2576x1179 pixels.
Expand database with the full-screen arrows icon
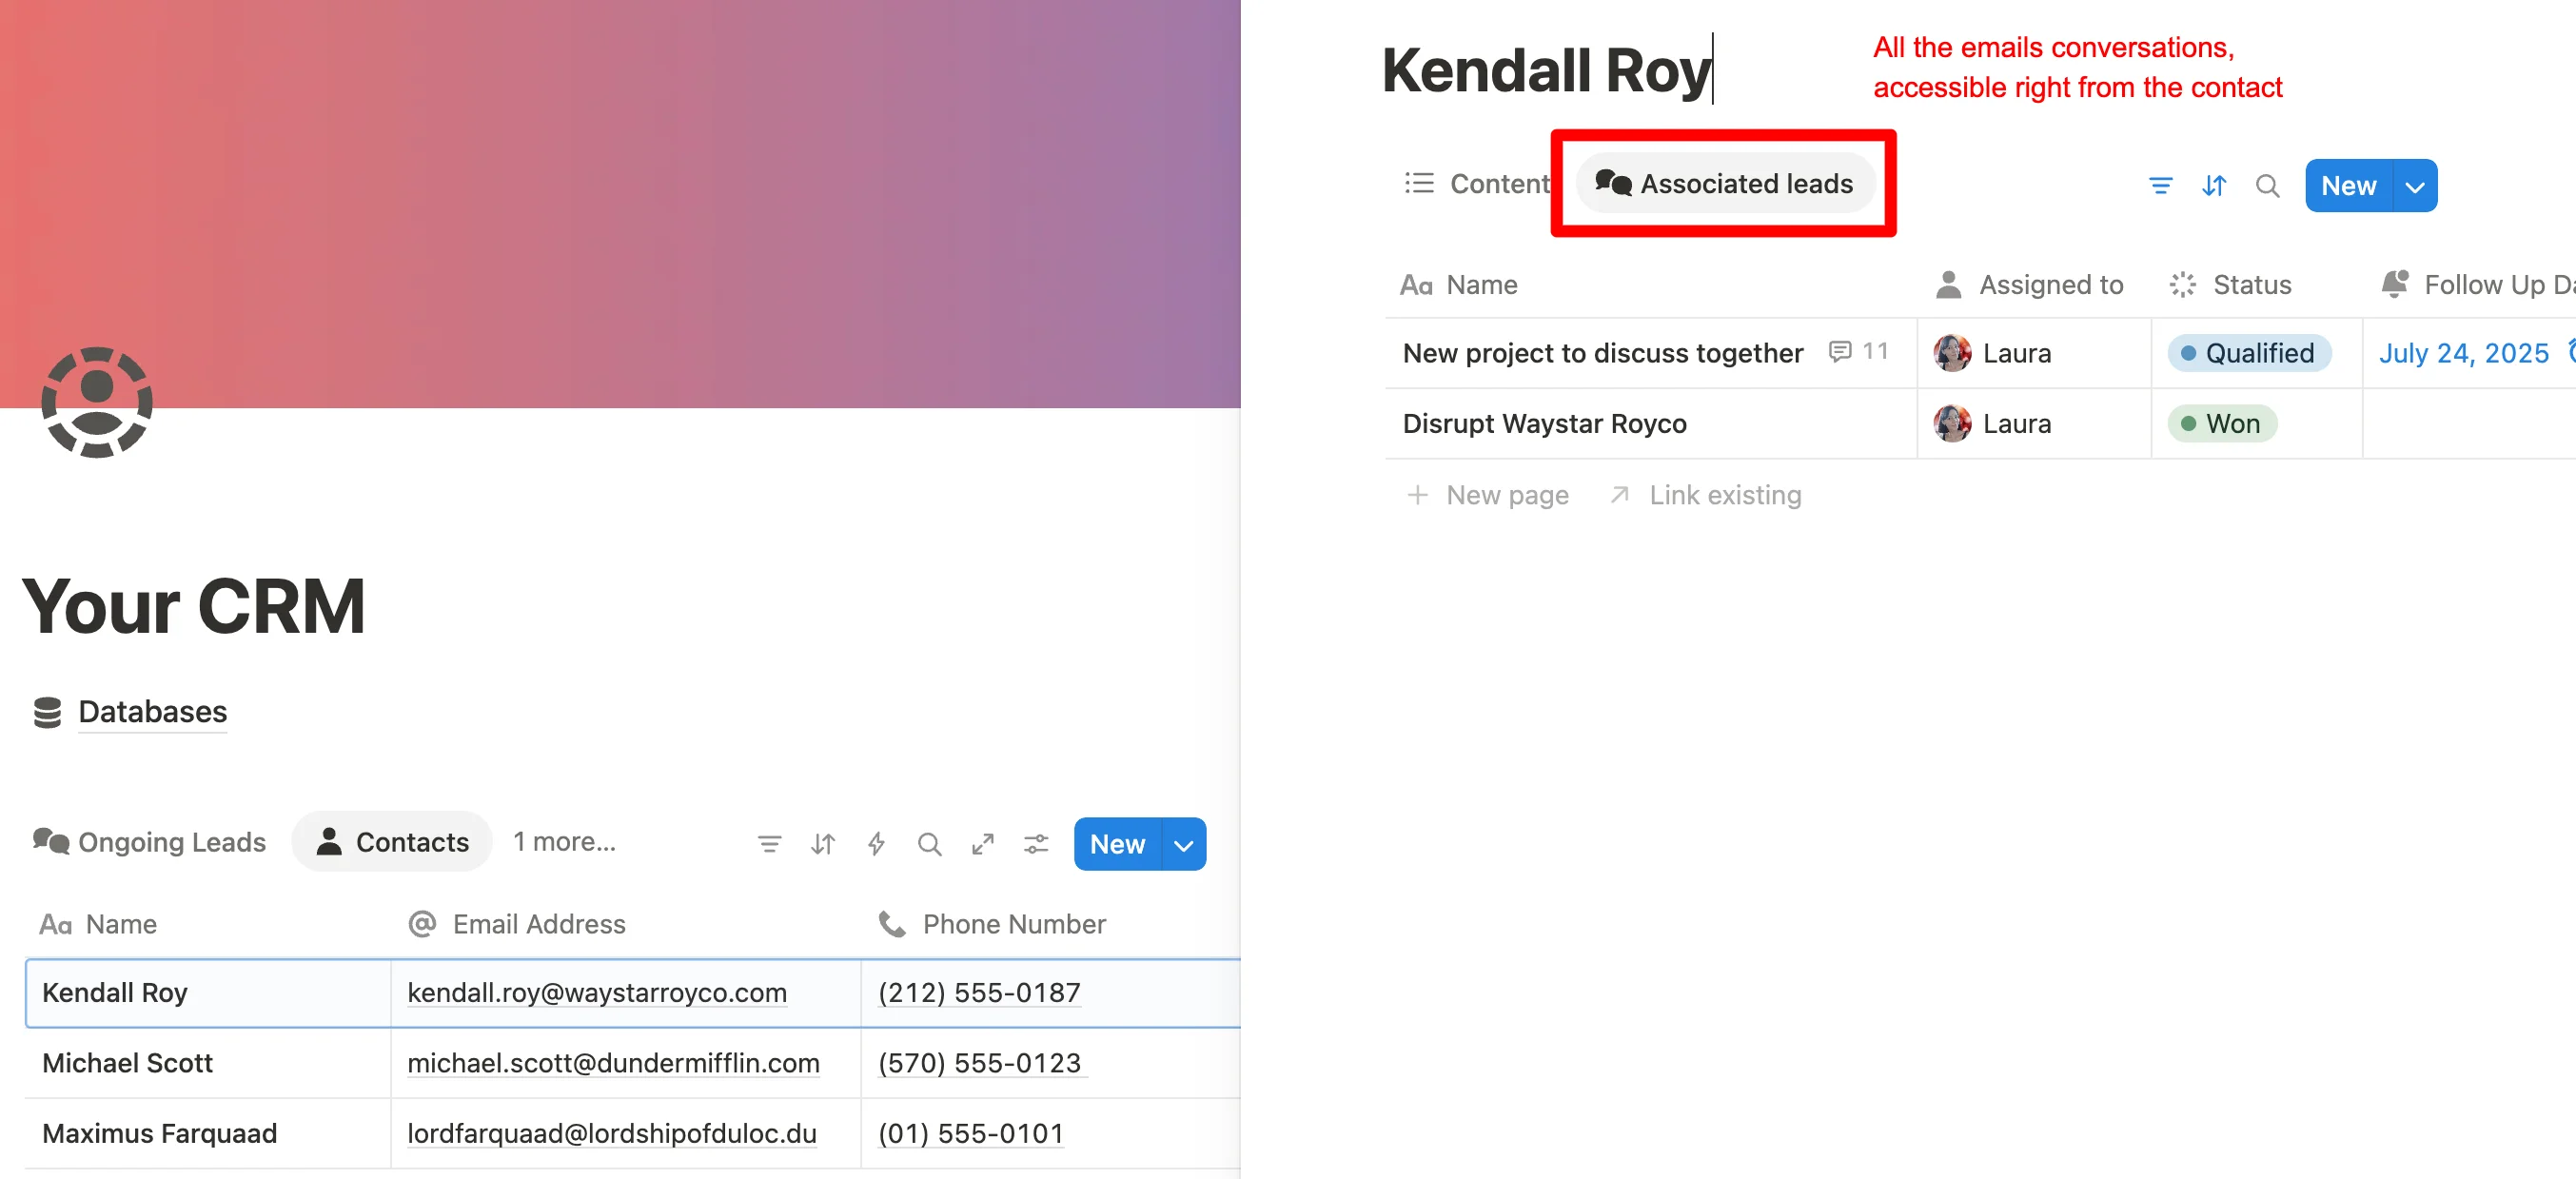[982, 844]
